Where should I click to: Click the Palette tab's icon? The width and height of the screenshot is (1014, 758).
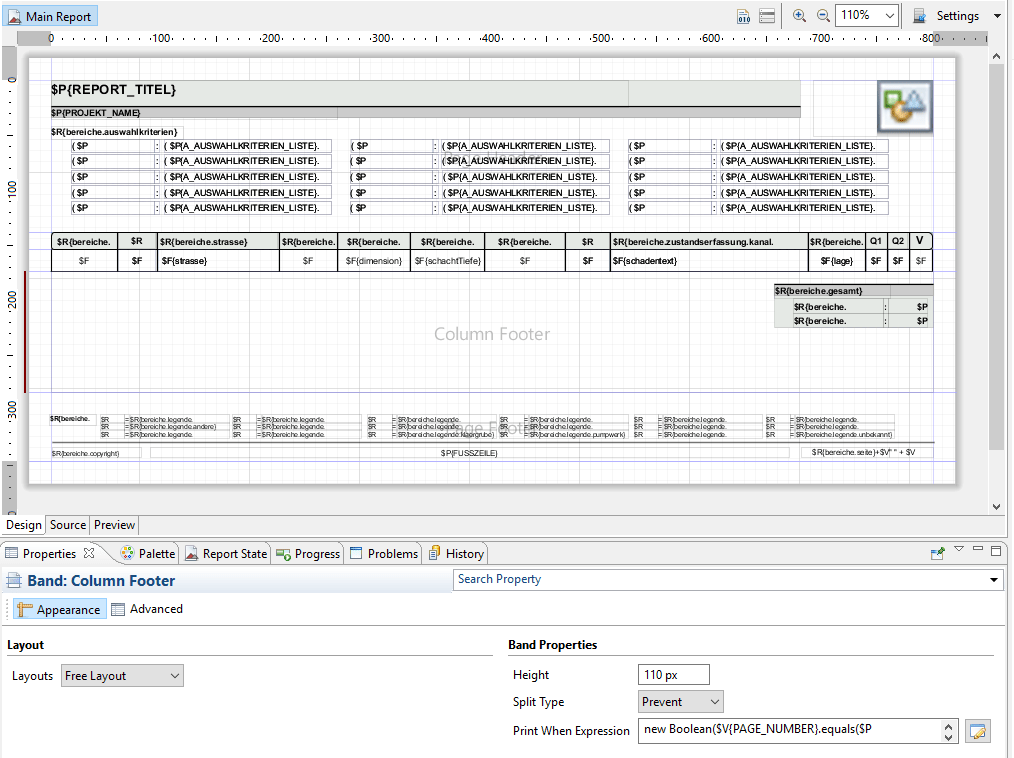[x=128, y=552]
